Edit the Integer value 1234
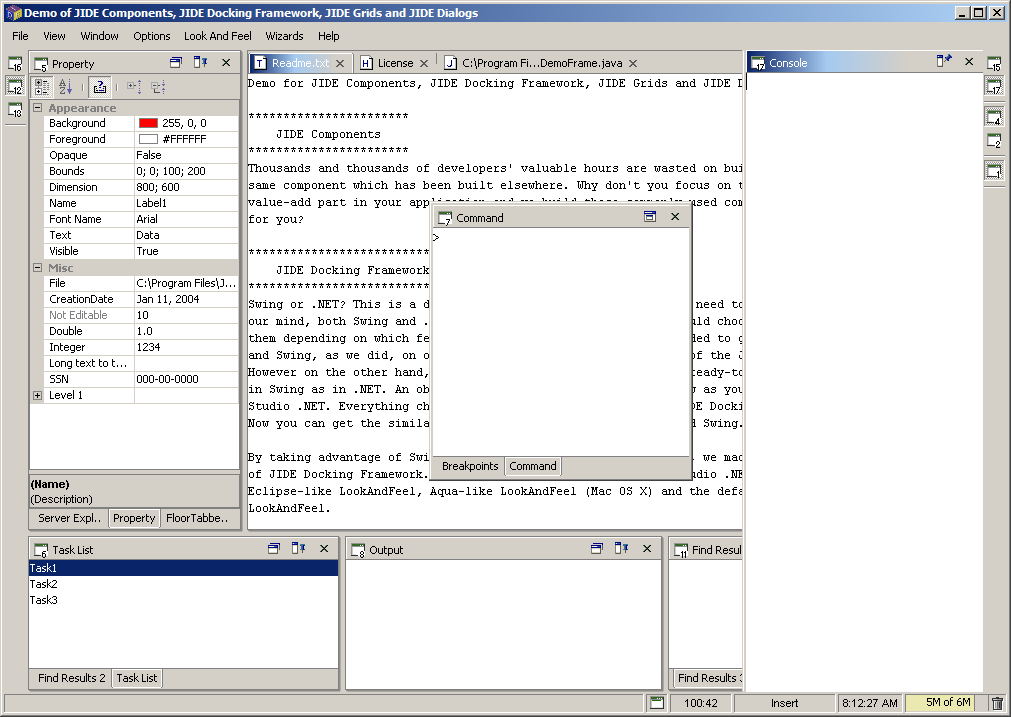The image size is (1011, 717). 186,347
